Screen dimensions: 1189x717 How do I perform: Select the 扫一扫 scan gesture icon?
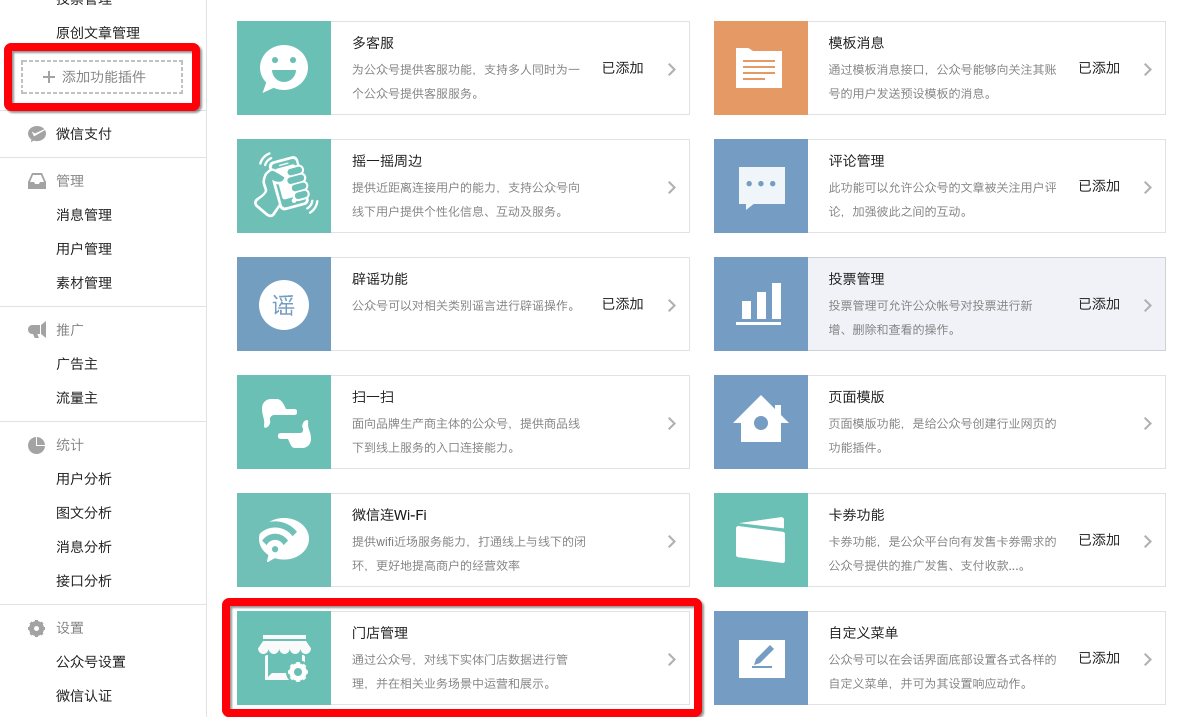click(x=284, y=422)
